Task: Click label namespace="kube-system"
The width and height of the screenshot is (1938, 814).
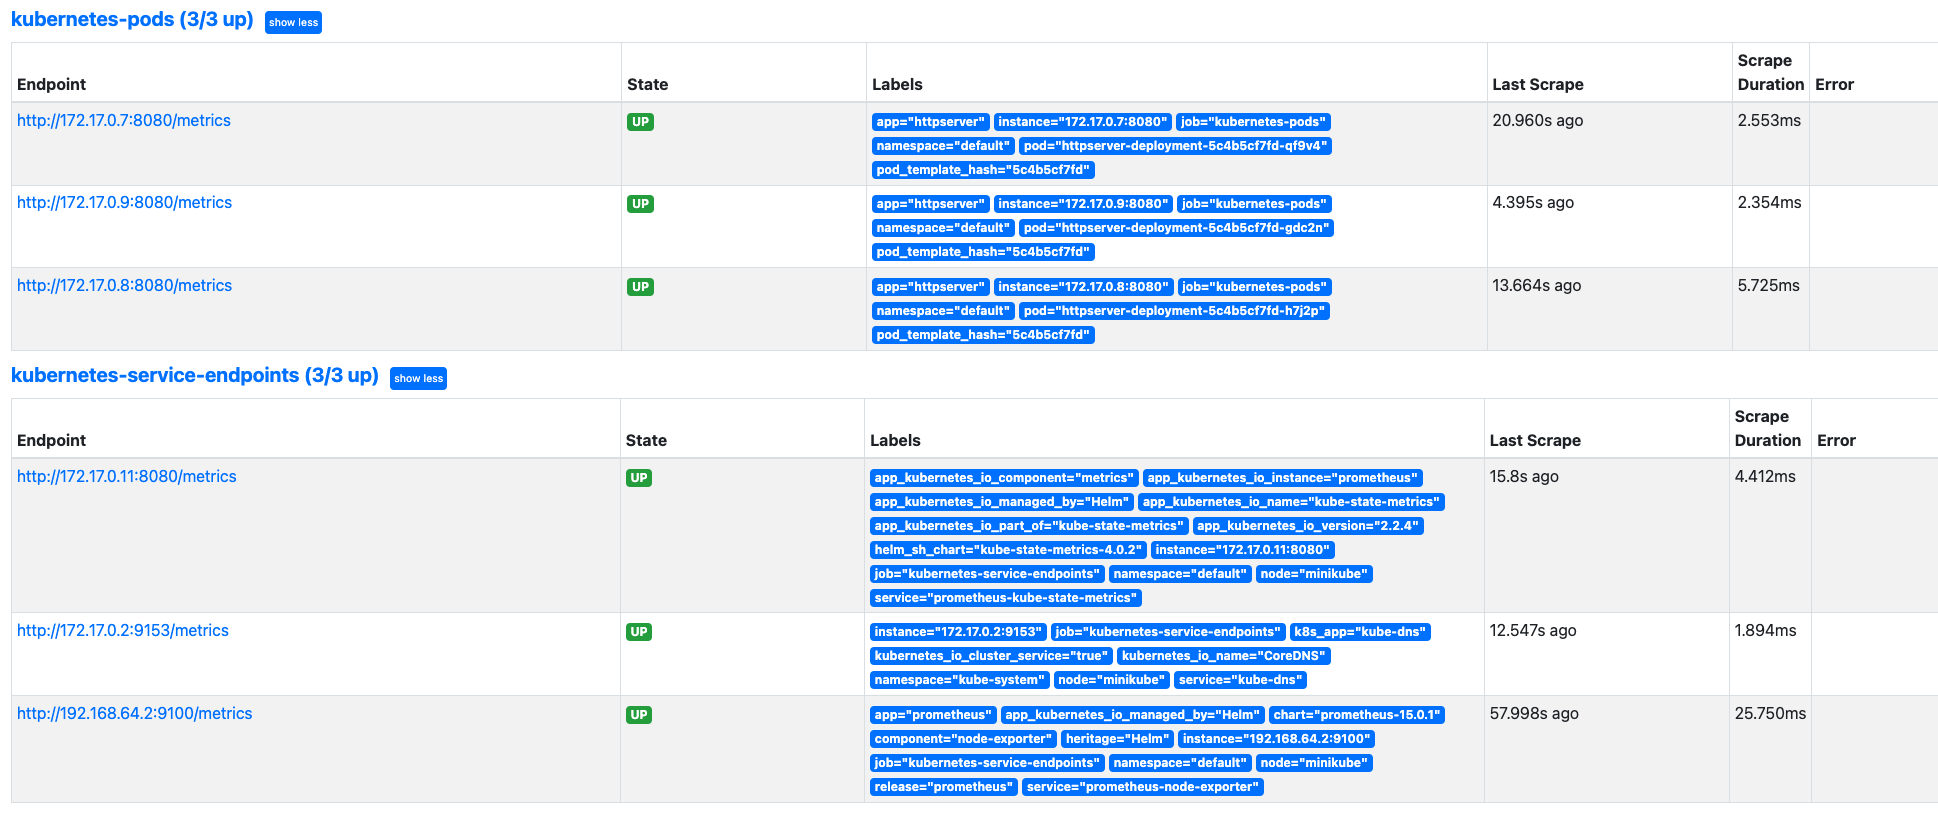Action: (x=960, y=680)
